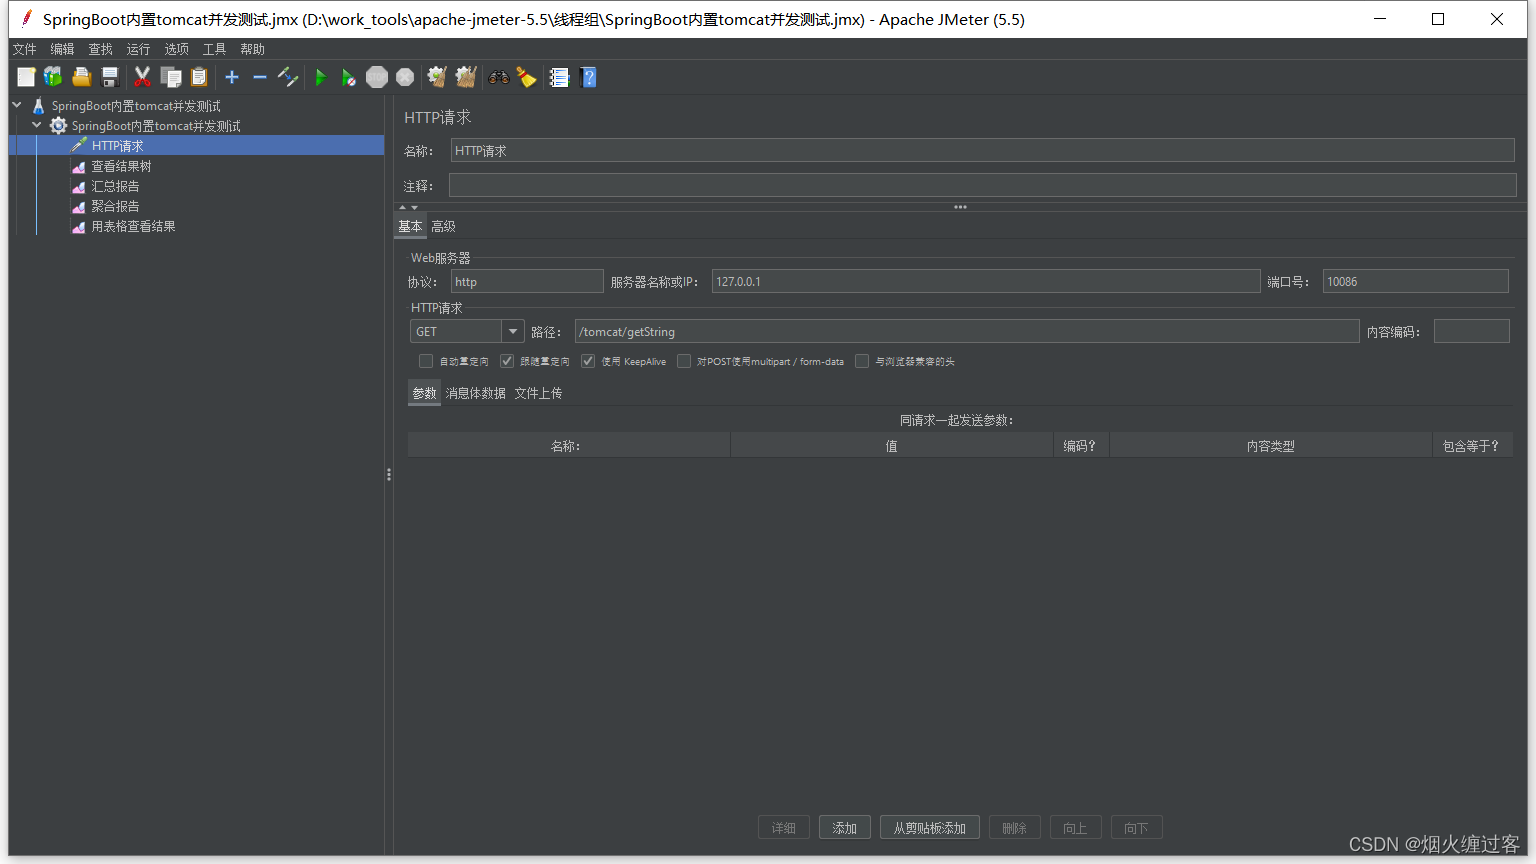1536x864 pixels.
Task: Select 查看结果树 in the tree
Action: point(121,166)
